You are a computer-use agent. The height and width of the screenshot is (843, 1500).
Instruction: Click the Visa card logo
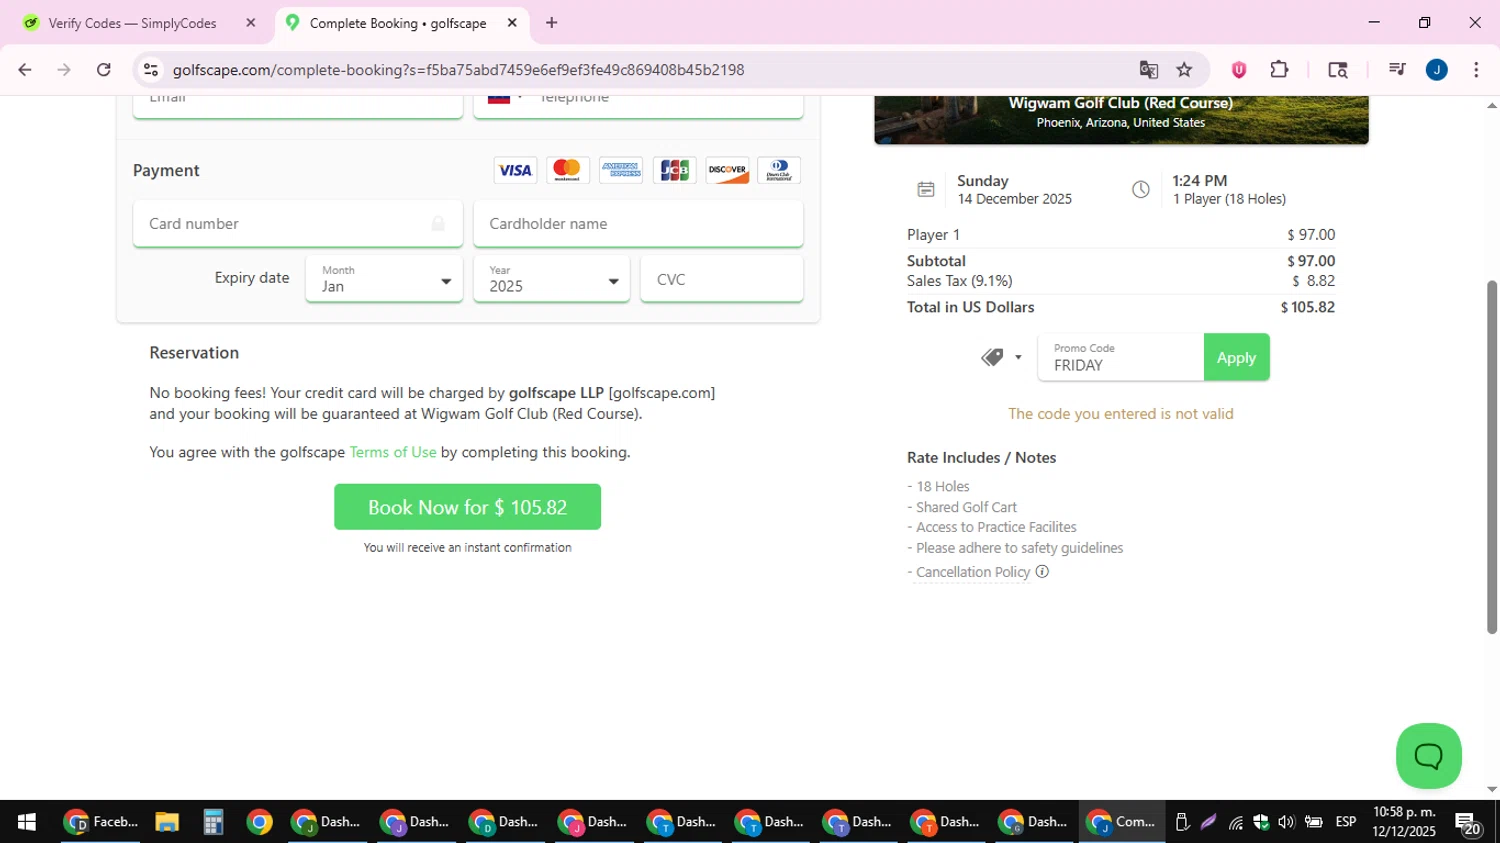[x=515, y=170]
